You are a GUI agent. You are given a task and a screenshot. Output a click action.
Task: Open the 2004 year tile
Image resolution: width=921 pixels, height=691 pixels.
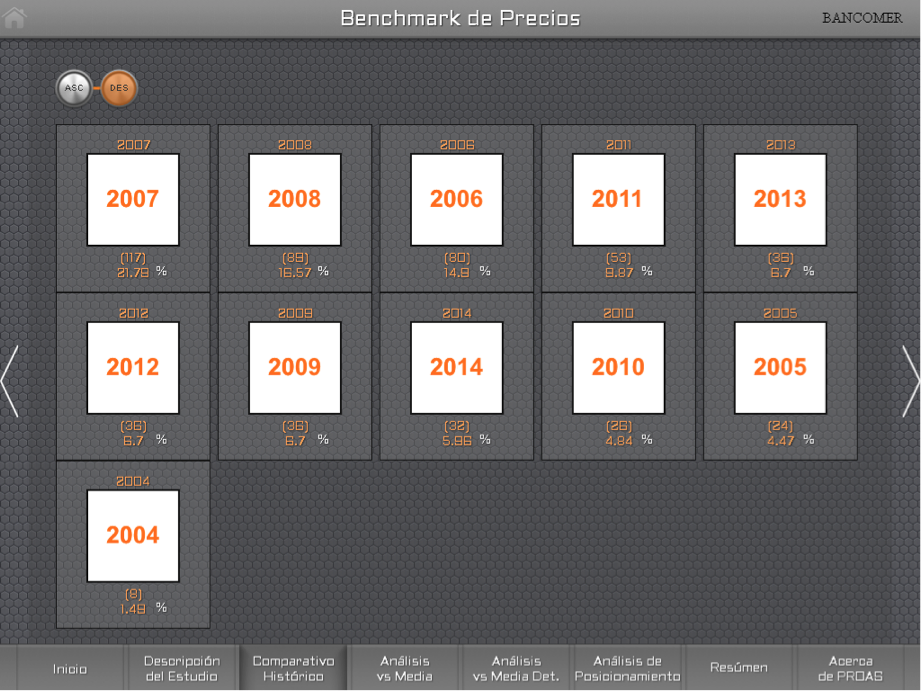tap(133, 536)
